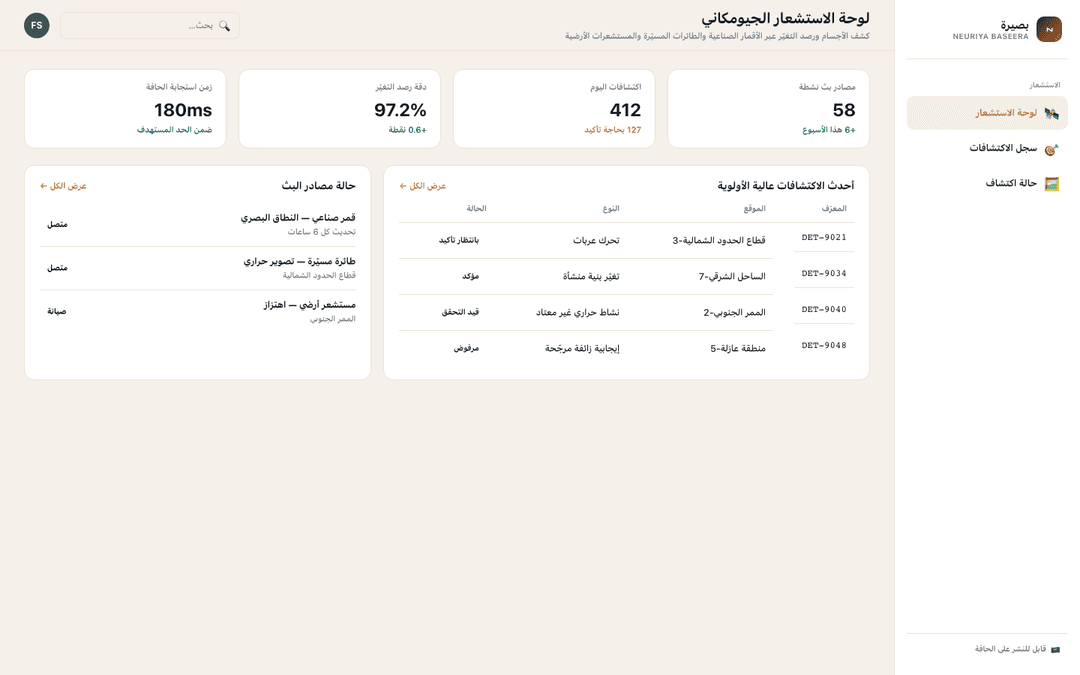This screenshot has width=1080, height=675.
Task: Click the type إيجابية زائفة مرجّحة
Action: click(x=582, y=348)
